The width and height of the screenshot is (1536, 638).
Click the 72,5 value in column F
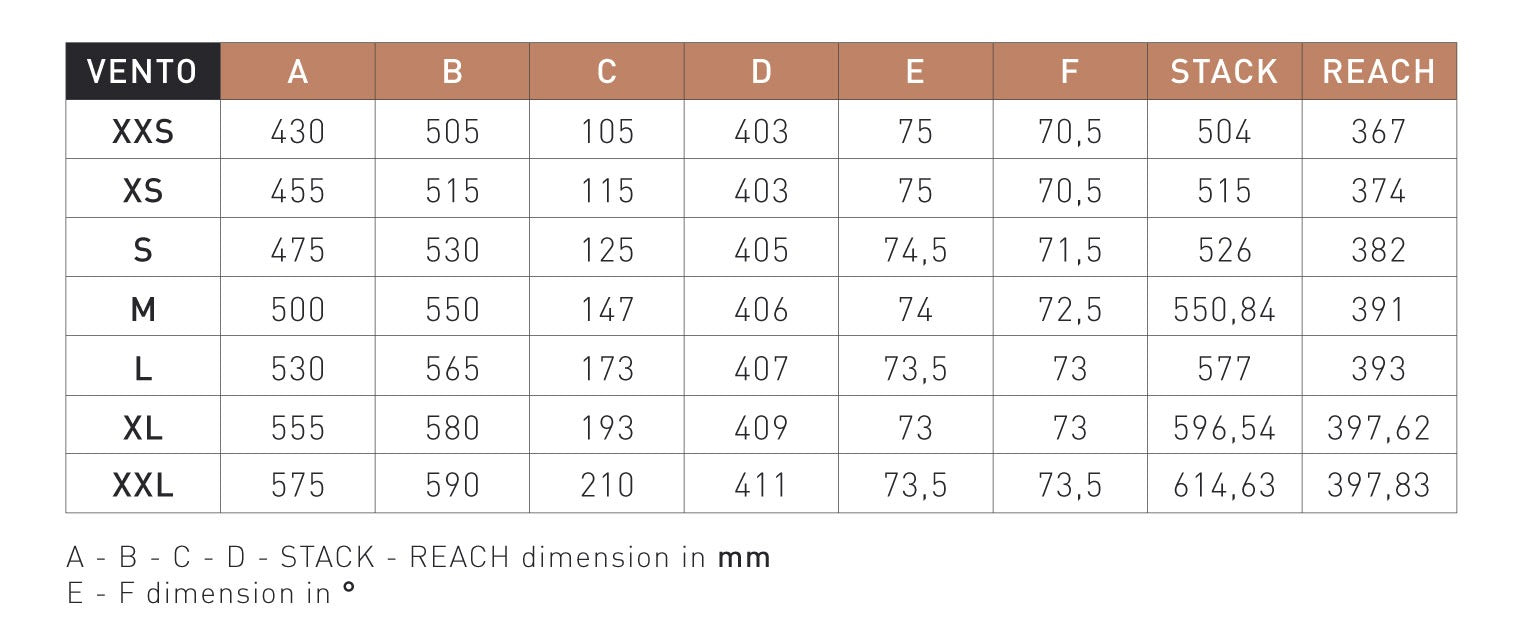(1070, 309)
